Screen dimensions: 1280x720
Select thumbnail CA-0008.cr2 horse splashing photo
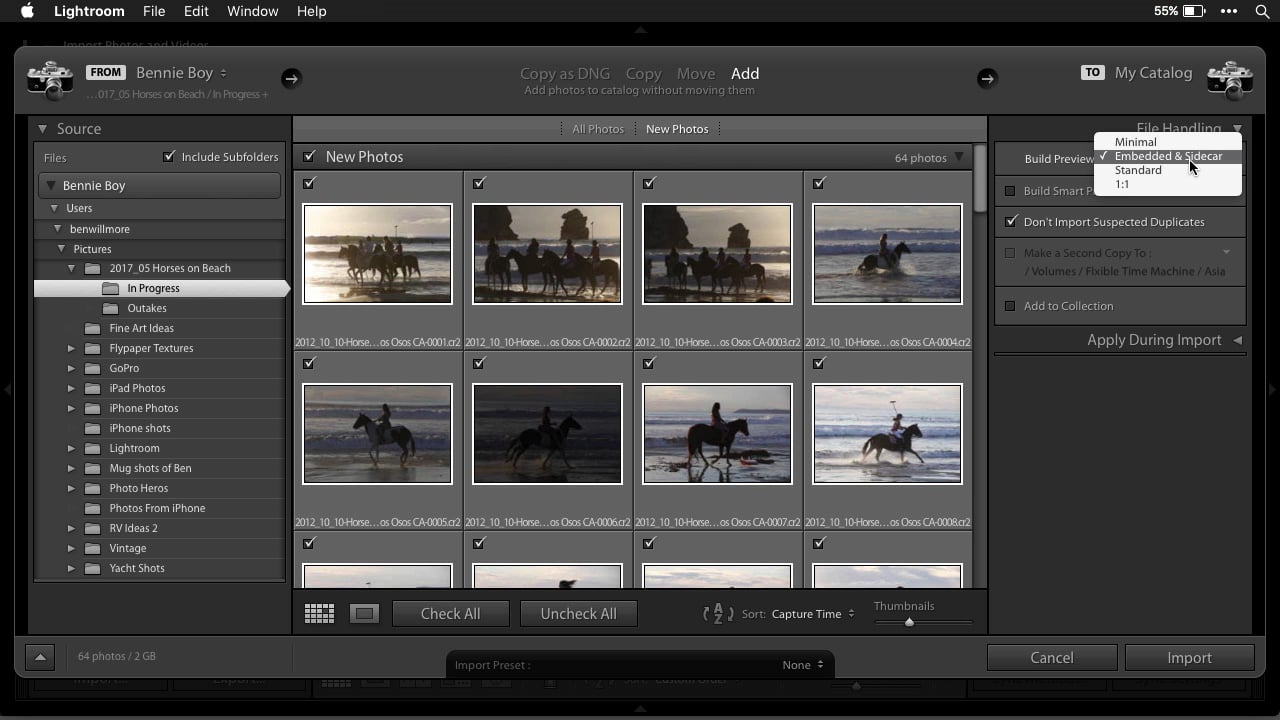[887, 434]
